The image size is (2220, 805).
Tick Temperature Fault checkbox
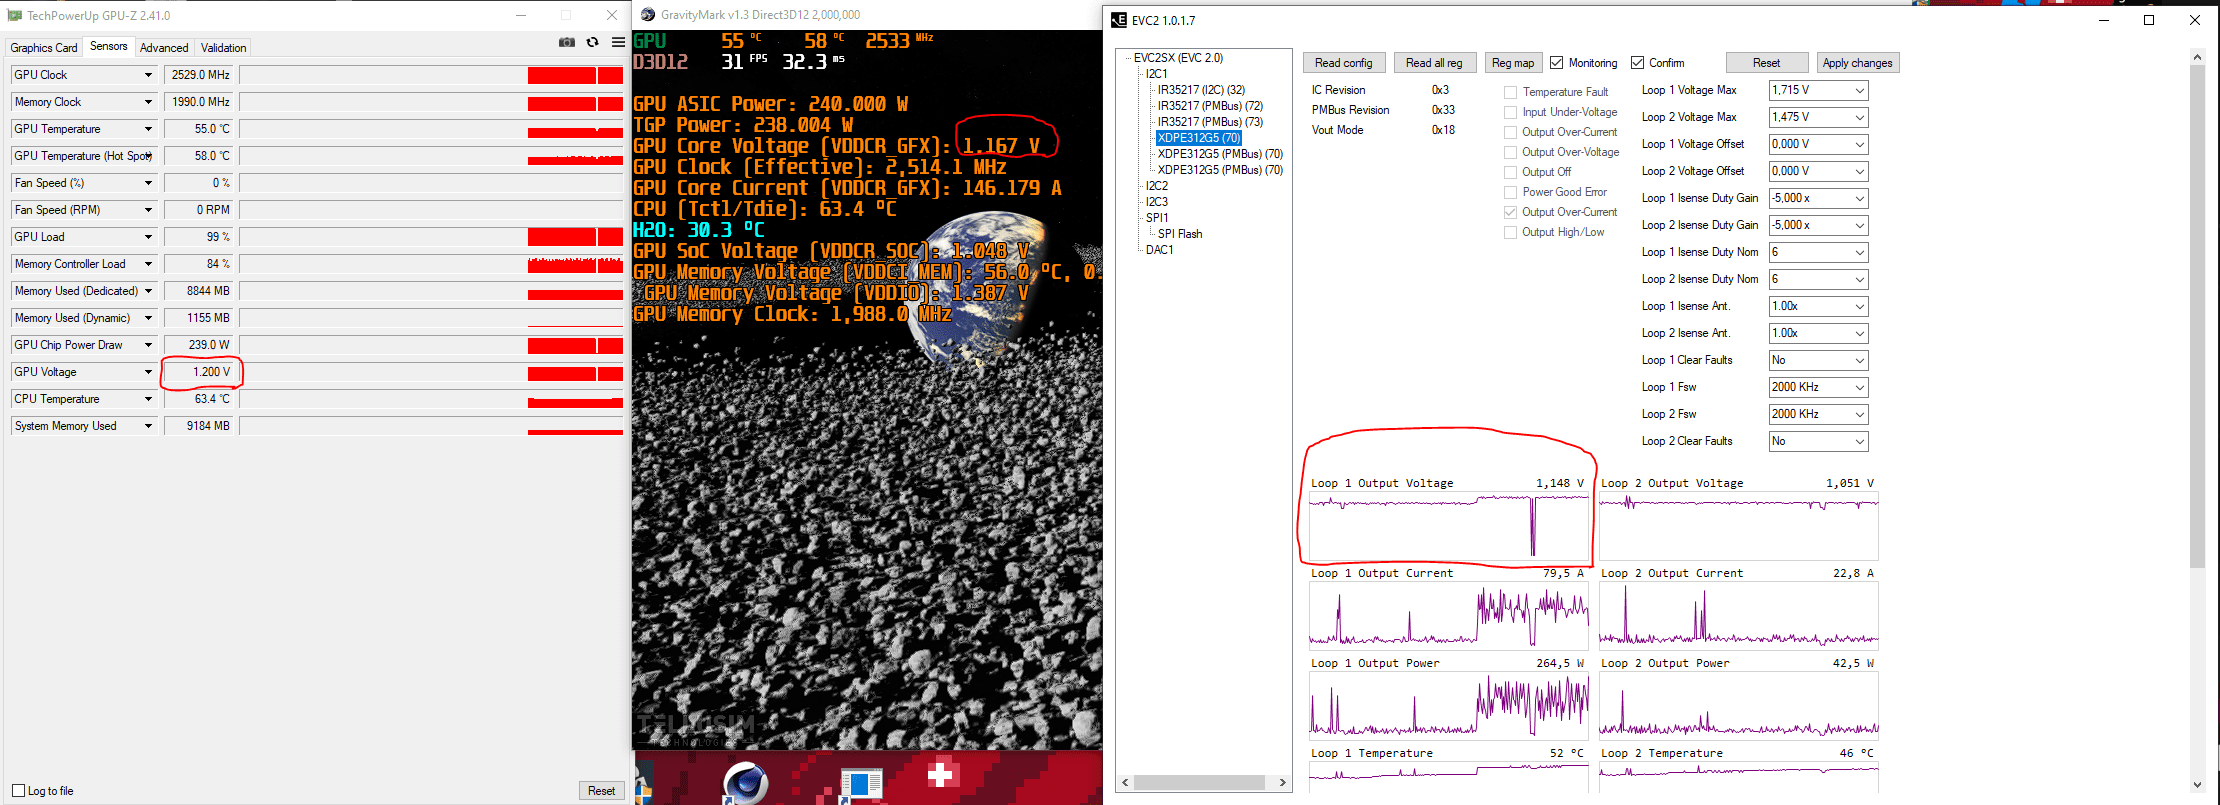coord(1510,93)
